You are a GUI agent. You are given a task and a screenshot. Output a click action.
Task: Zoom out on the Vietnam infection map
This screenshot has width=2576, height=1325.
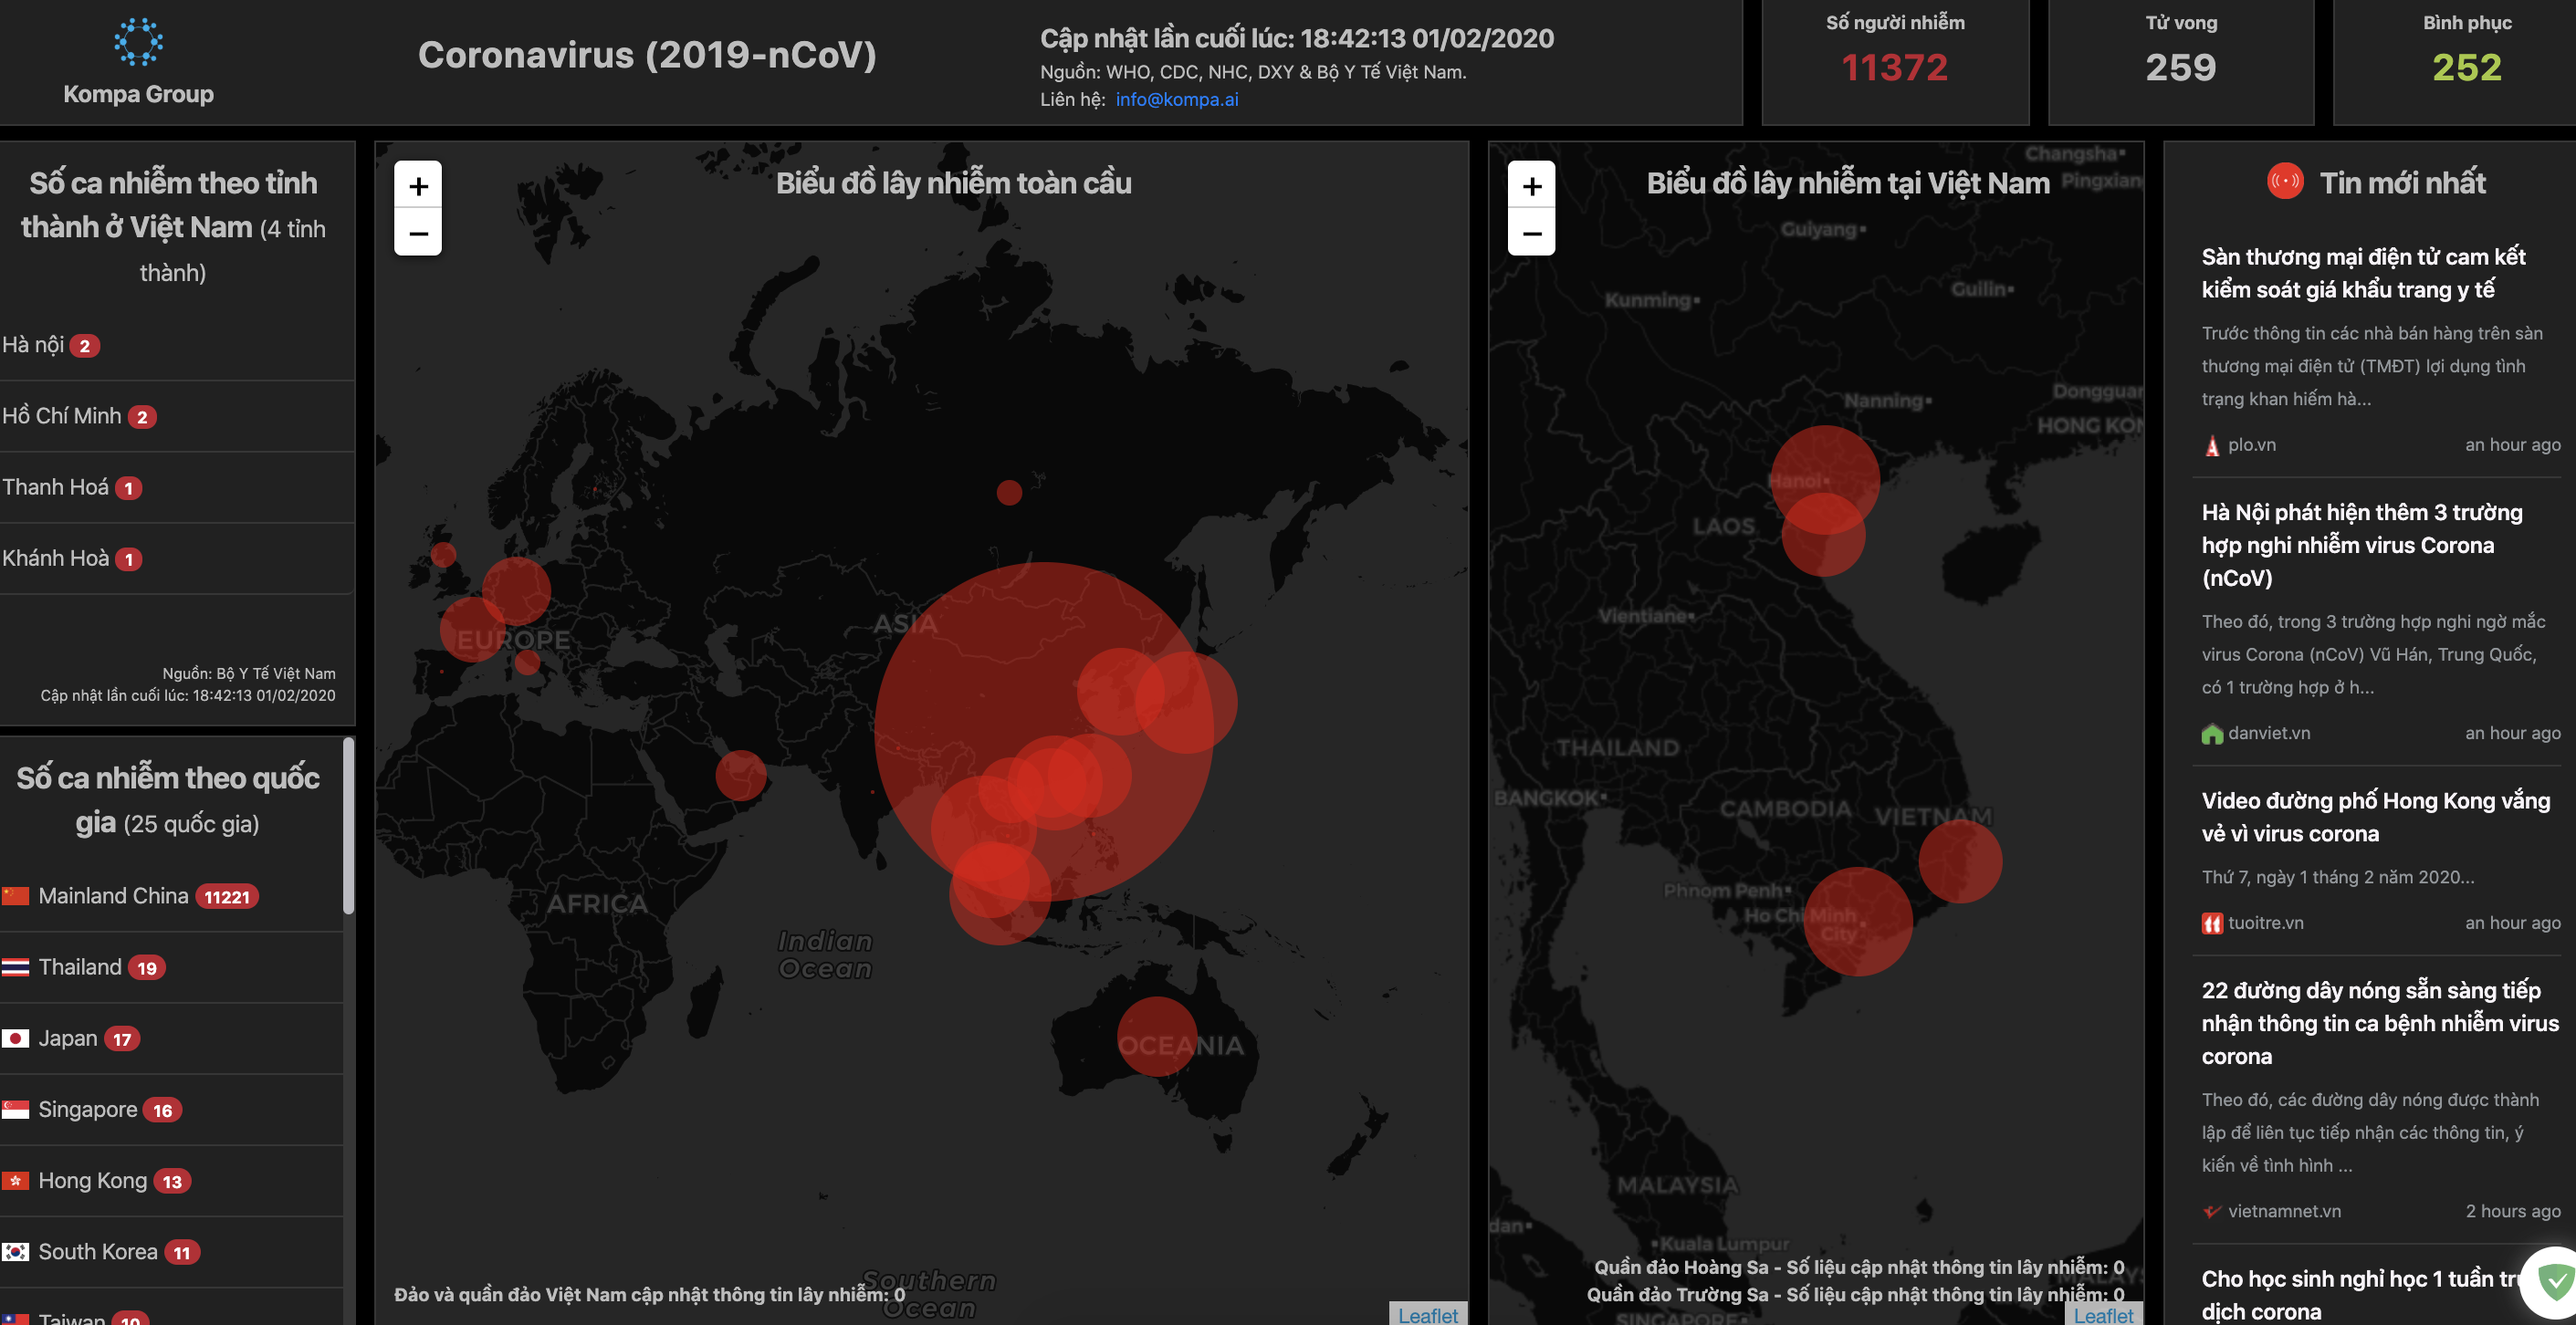point(1531,234)
